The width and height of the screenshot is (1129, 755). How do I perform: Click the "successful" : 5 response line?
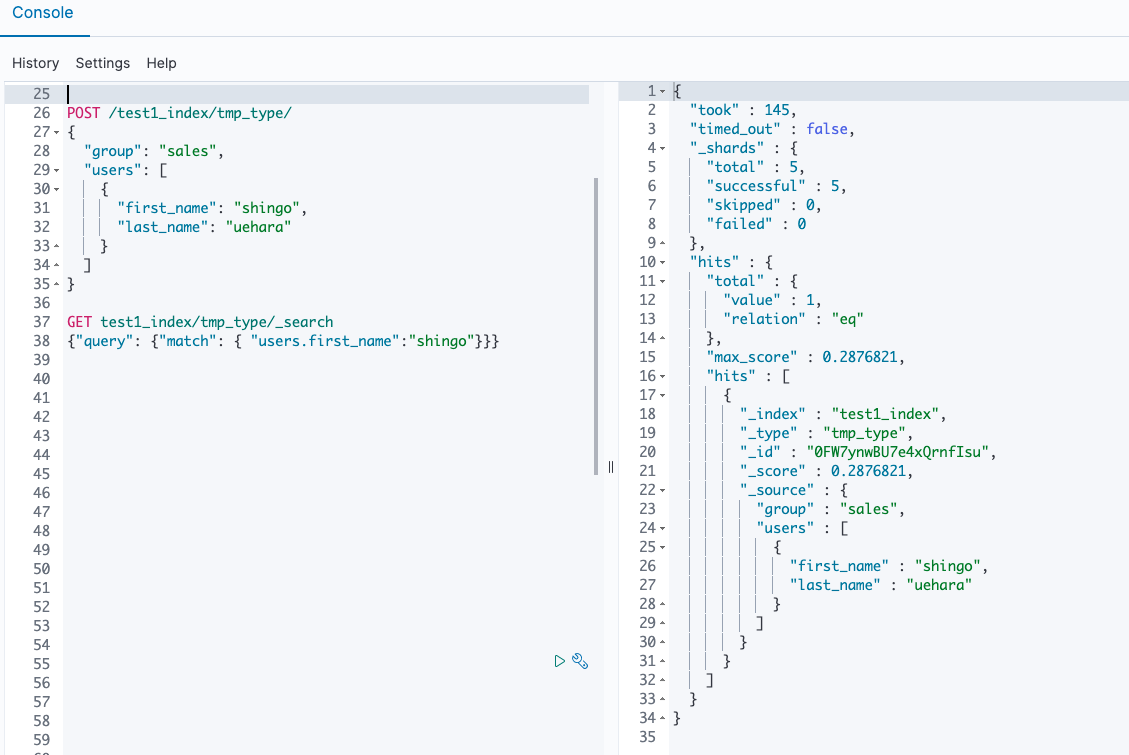776,186
